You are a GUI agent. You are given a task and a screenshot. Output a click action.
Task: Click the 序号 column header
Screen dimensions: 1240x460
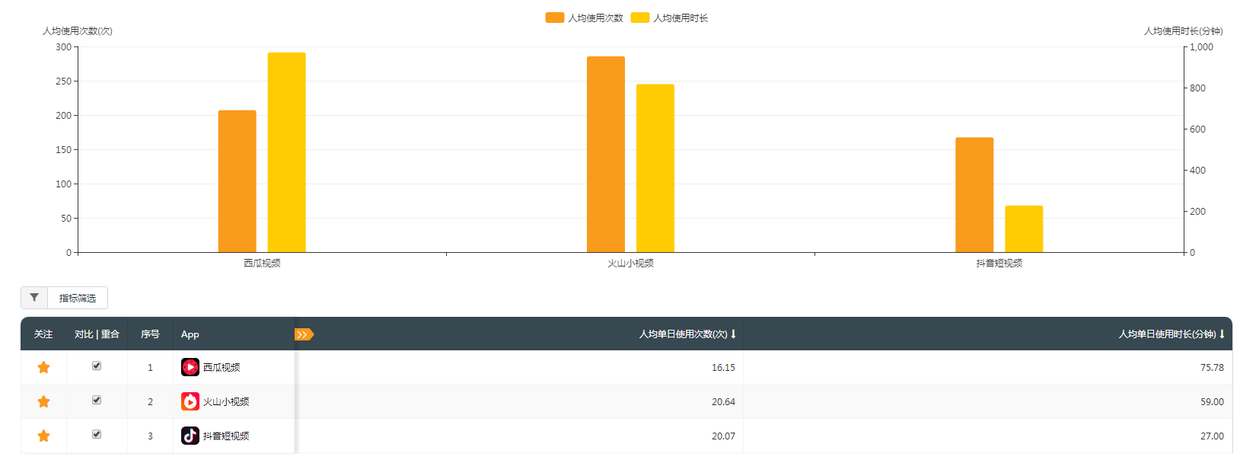150,334
